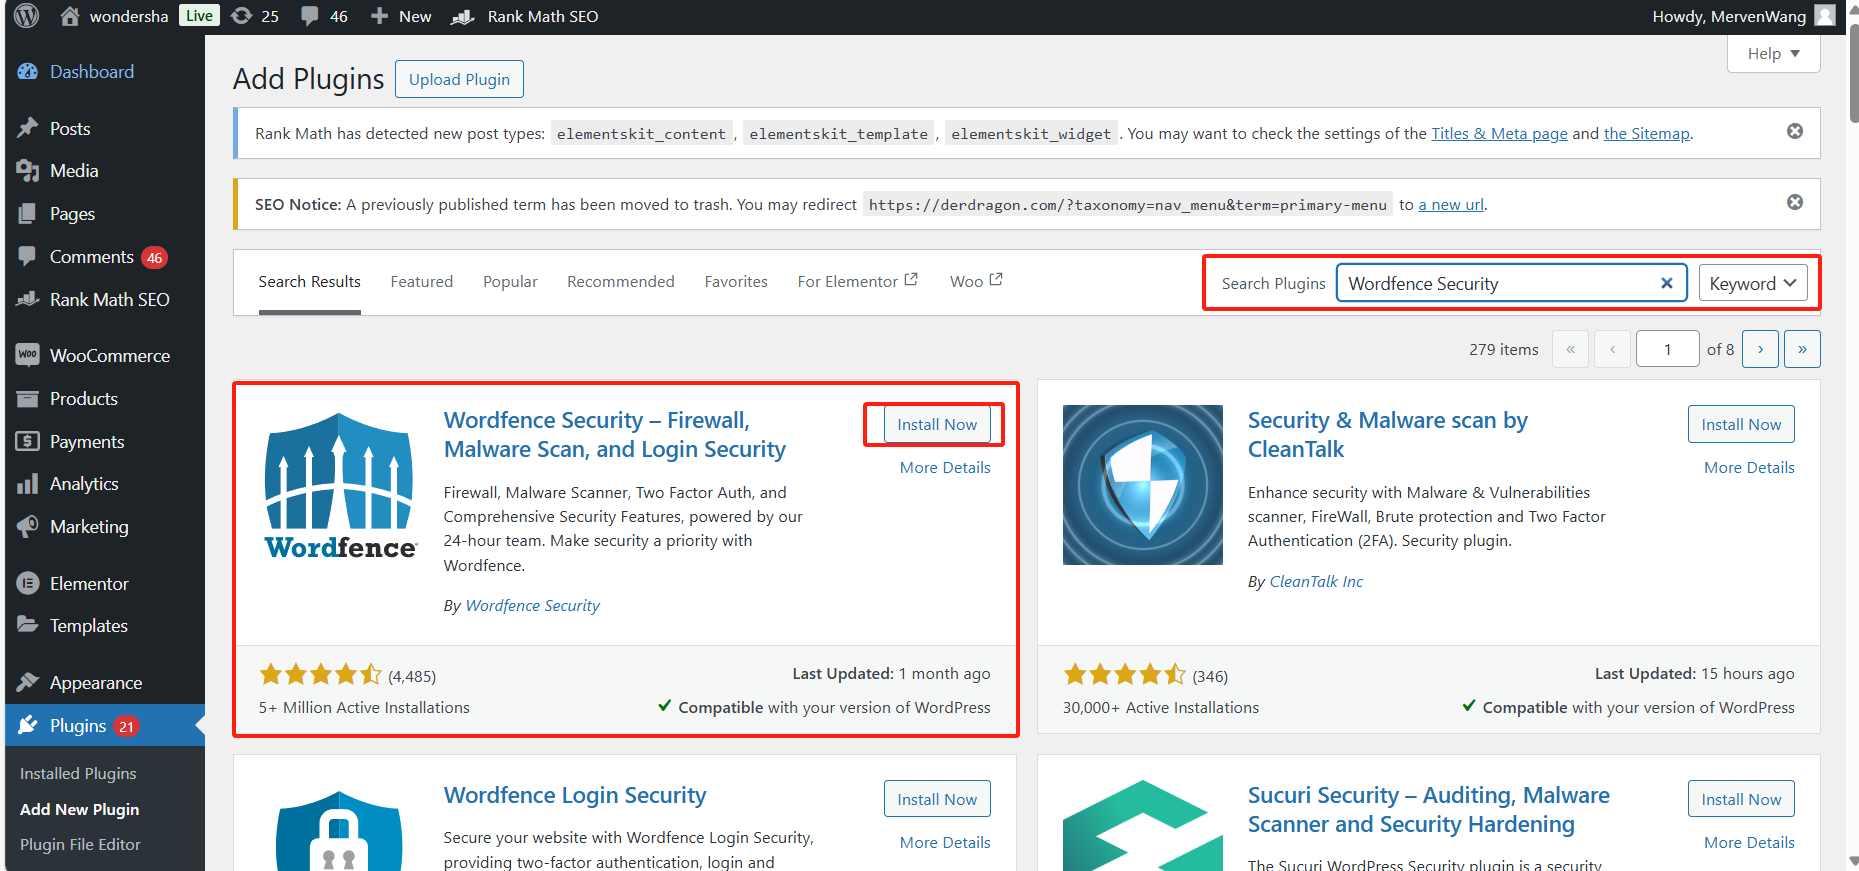Image resolution: width=1859 pixels, height=871 pixels.
Task: Open the Add New Plugin submenu item
Action: pyautogui.click(x=80, y=809)
